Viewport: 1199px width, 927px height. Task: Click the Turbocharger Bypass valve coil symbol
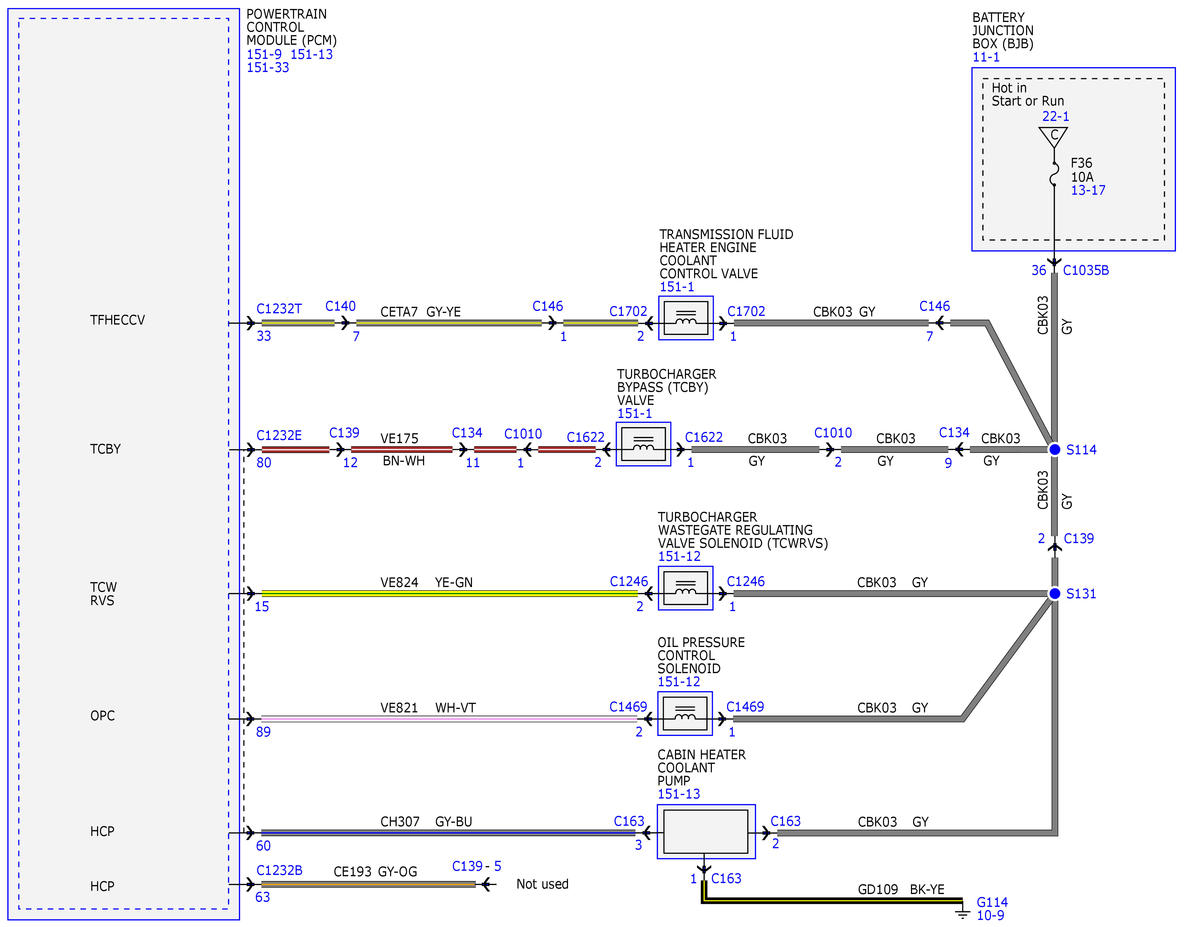pos(643,444)
